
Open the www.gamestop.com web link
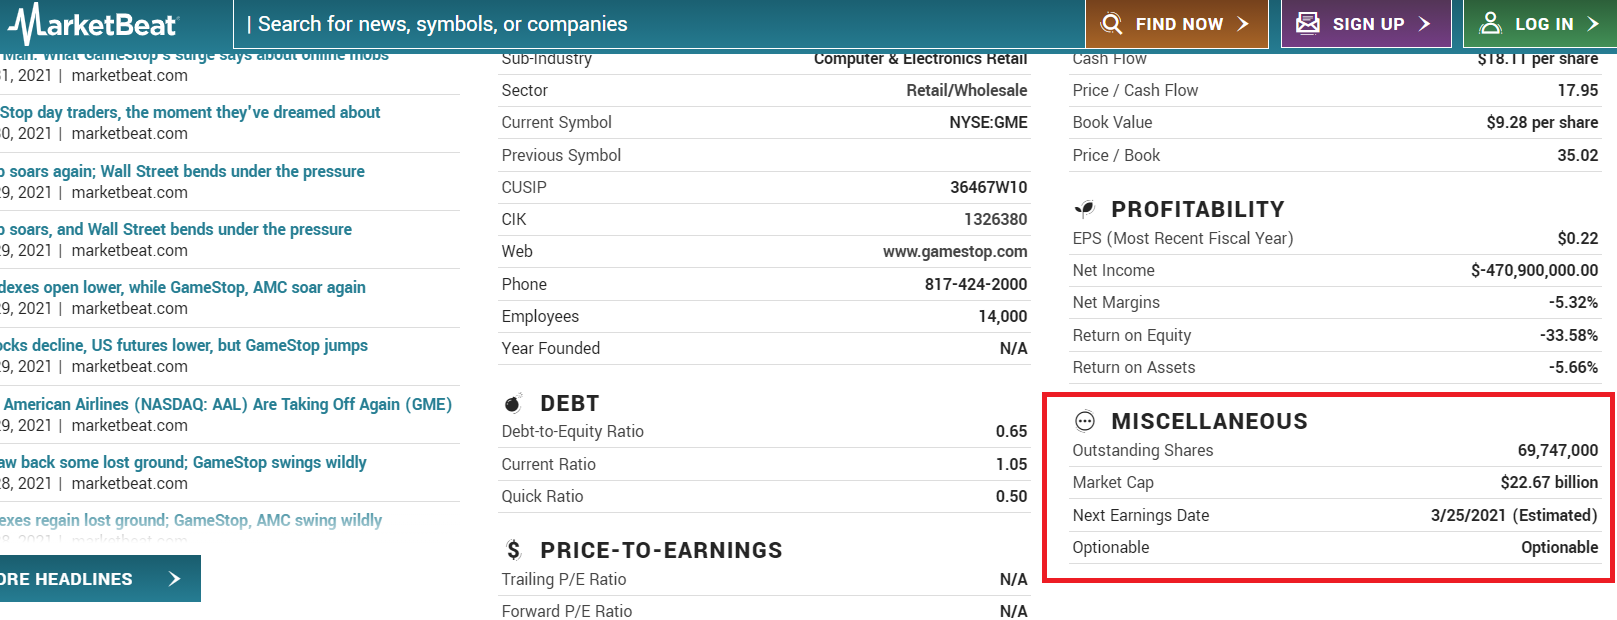pyautogui.click(x=955, y=252)
